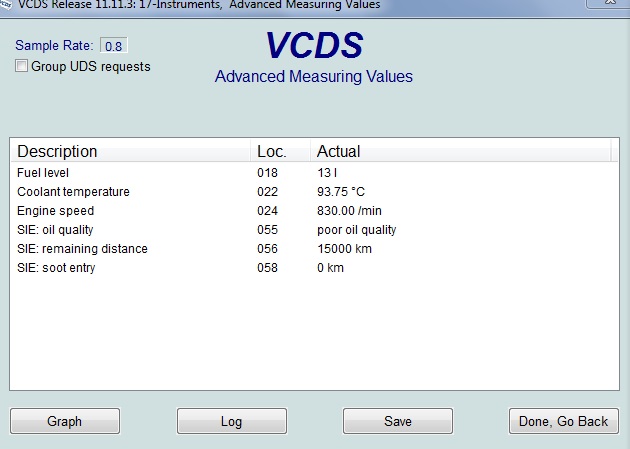The width and height of the screenshot is (630, 449).
Task: Click the VCDS window title icon
Action: pyautogui.click(x=6, y=4)
